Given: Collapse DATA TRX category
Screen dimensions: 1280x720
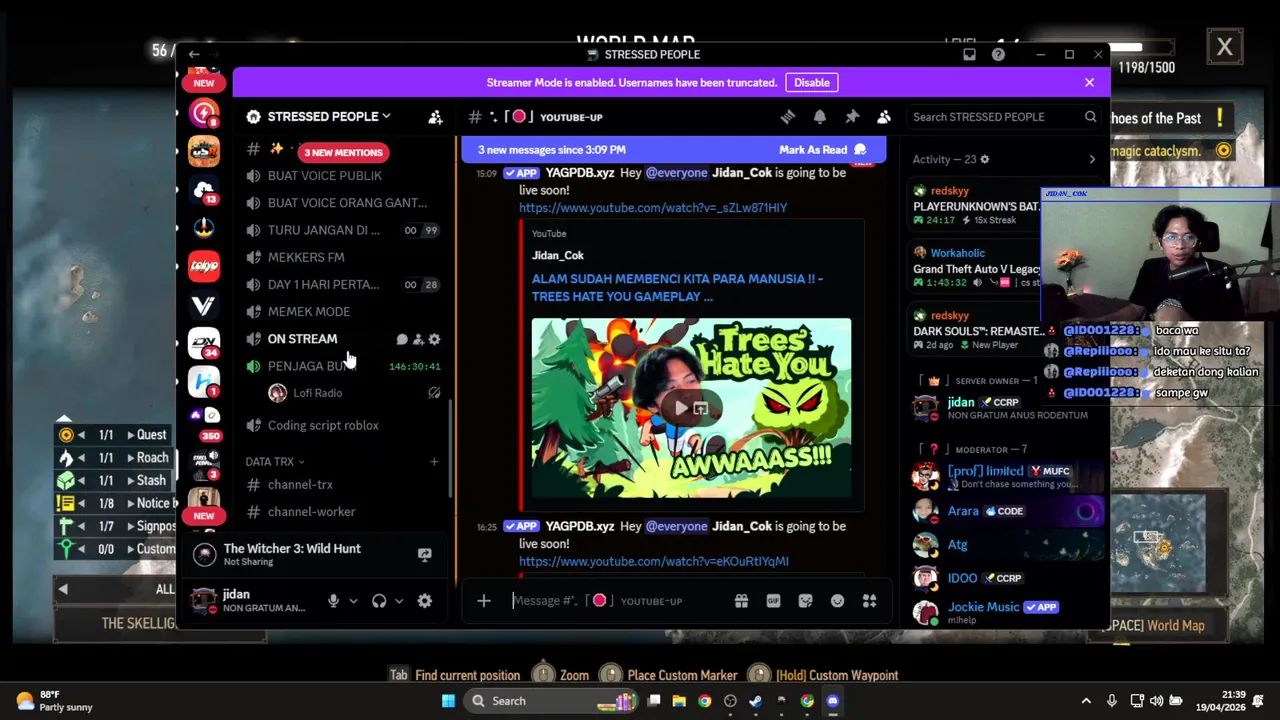Looking at the screenshot, I should pos(275,462).
